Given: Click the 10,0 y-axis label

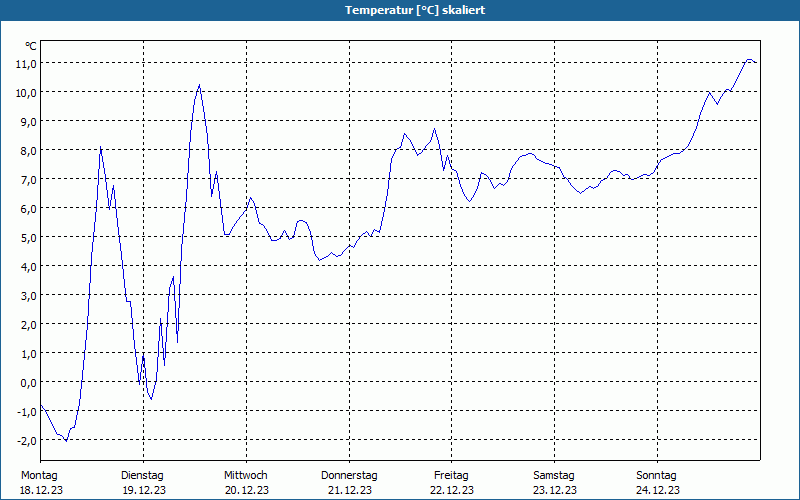Looking at the screenshot, I should (26, 92).
